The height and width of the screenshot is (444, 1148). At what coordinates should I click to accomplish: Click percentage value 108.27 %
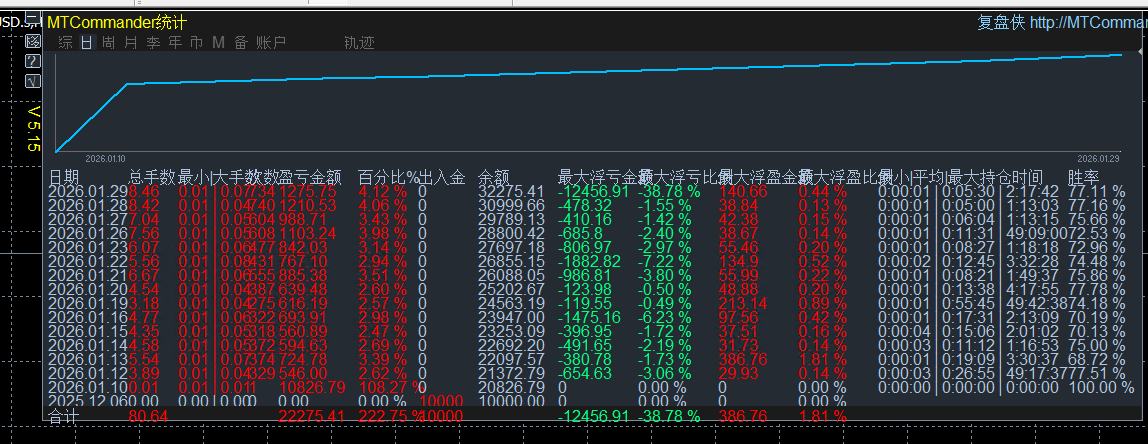pos(394,386)
